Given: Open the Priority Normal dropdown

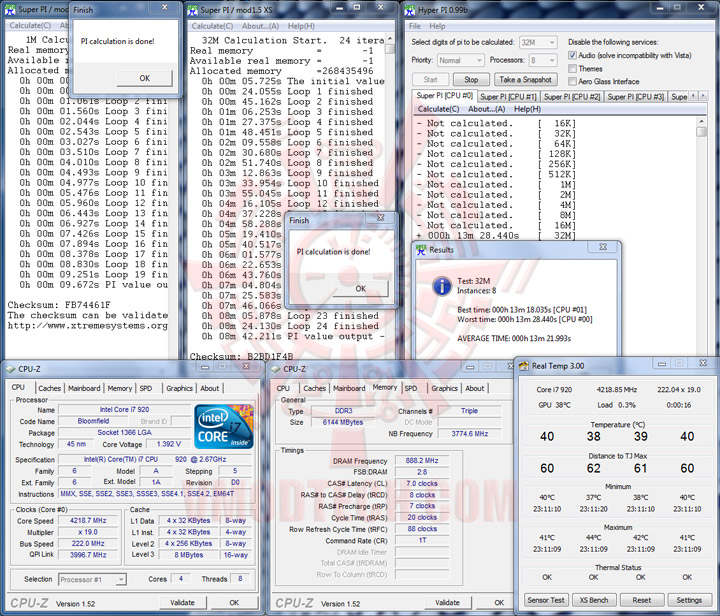Looking at the screenshot, I should point(460,60).
